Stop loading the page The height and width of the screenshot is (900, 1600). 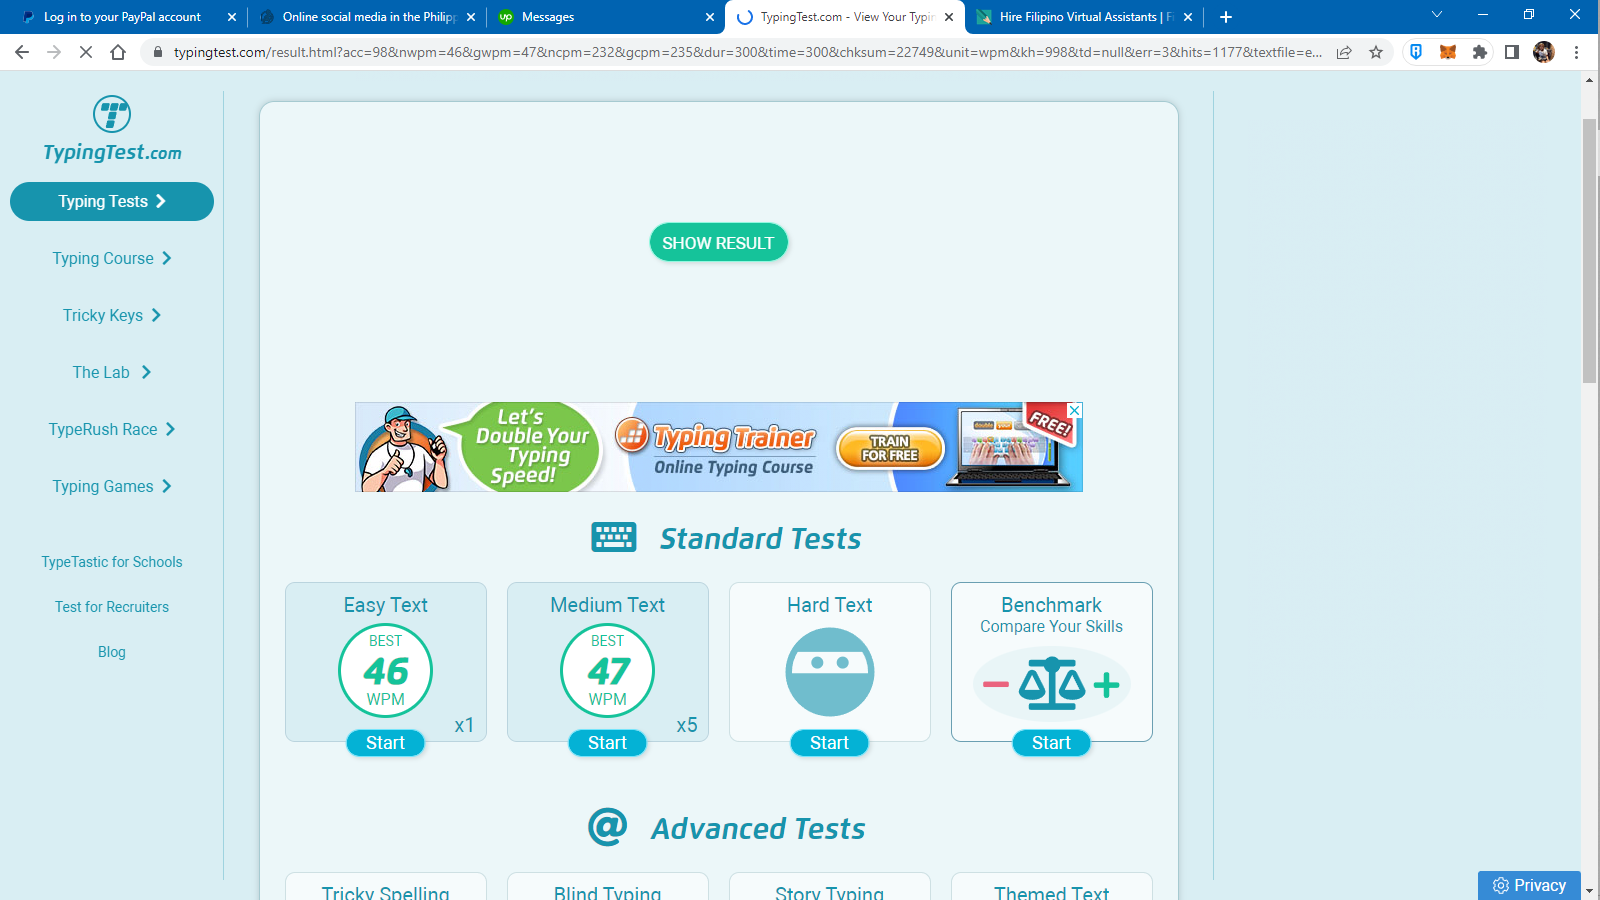(x=86, y=52)
